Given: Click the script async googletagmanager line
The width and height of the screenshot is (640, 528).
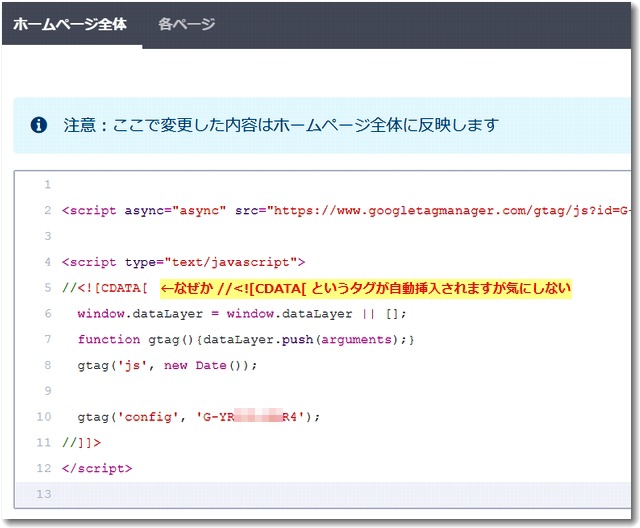Looking at the screenshot, I should coord(346,211).
